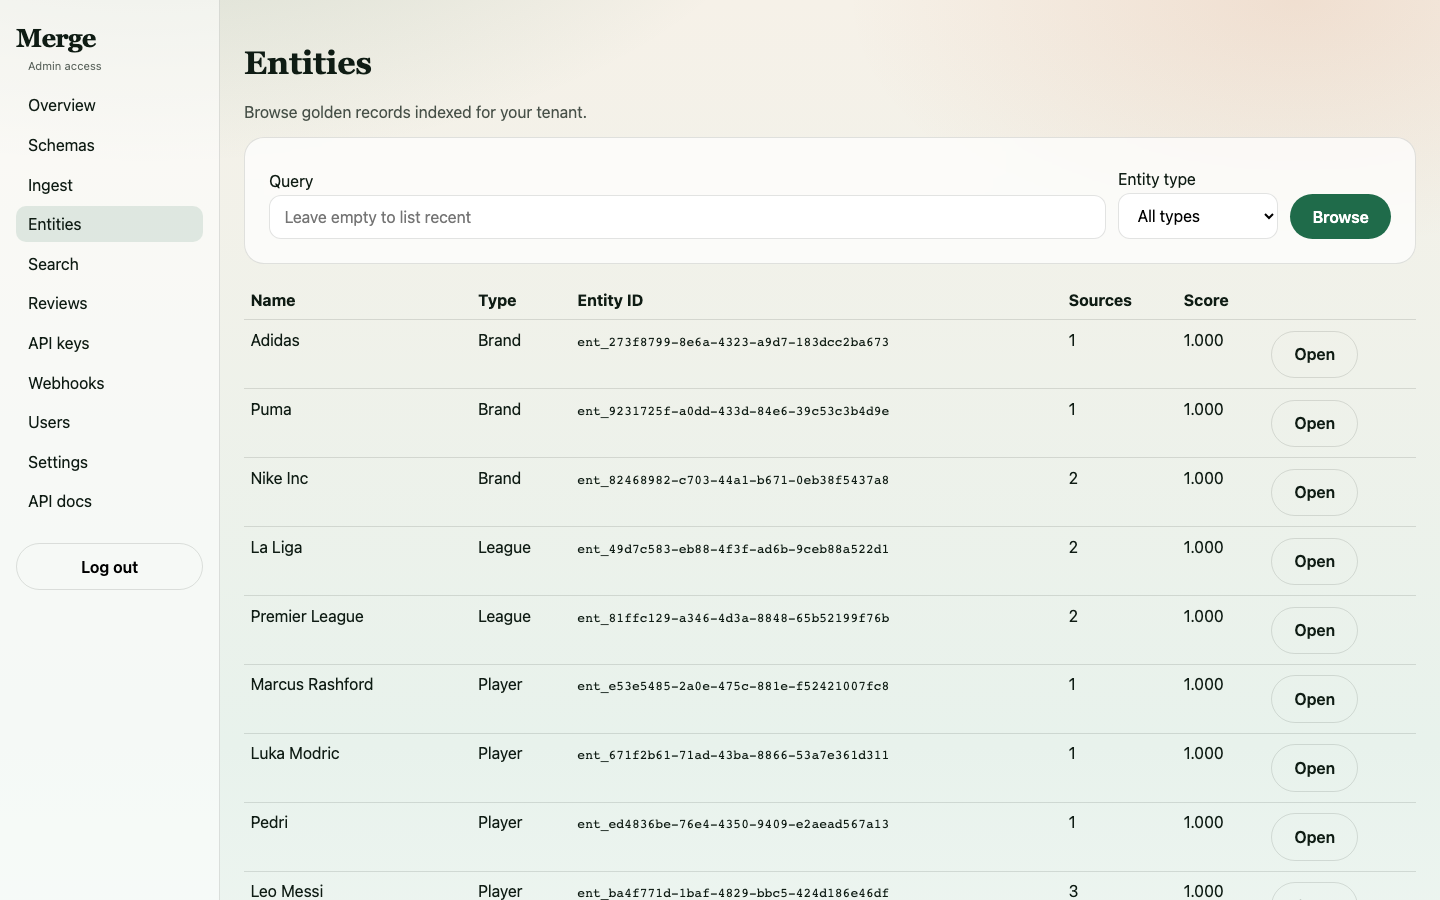Go to API keys page
Viewport: 1440px width, 900px height.
click(x=109, y=343)
